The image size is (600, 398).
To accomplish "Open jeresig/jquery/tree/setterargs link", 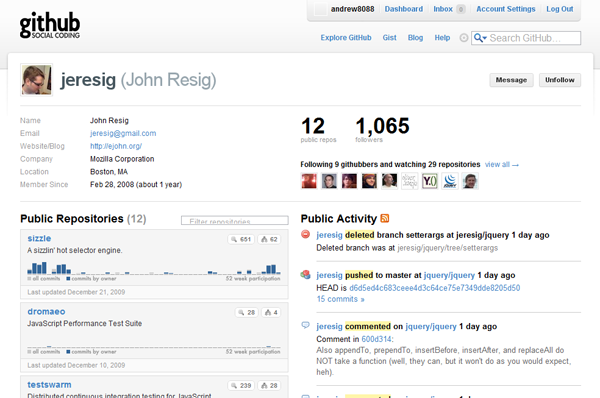I will point(448,248).
